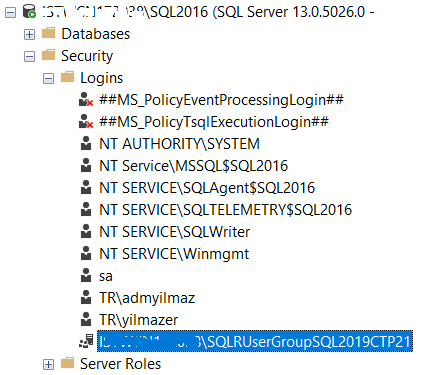
Task: Click the SQL Server instance icon
Action: tap(29, 11)
